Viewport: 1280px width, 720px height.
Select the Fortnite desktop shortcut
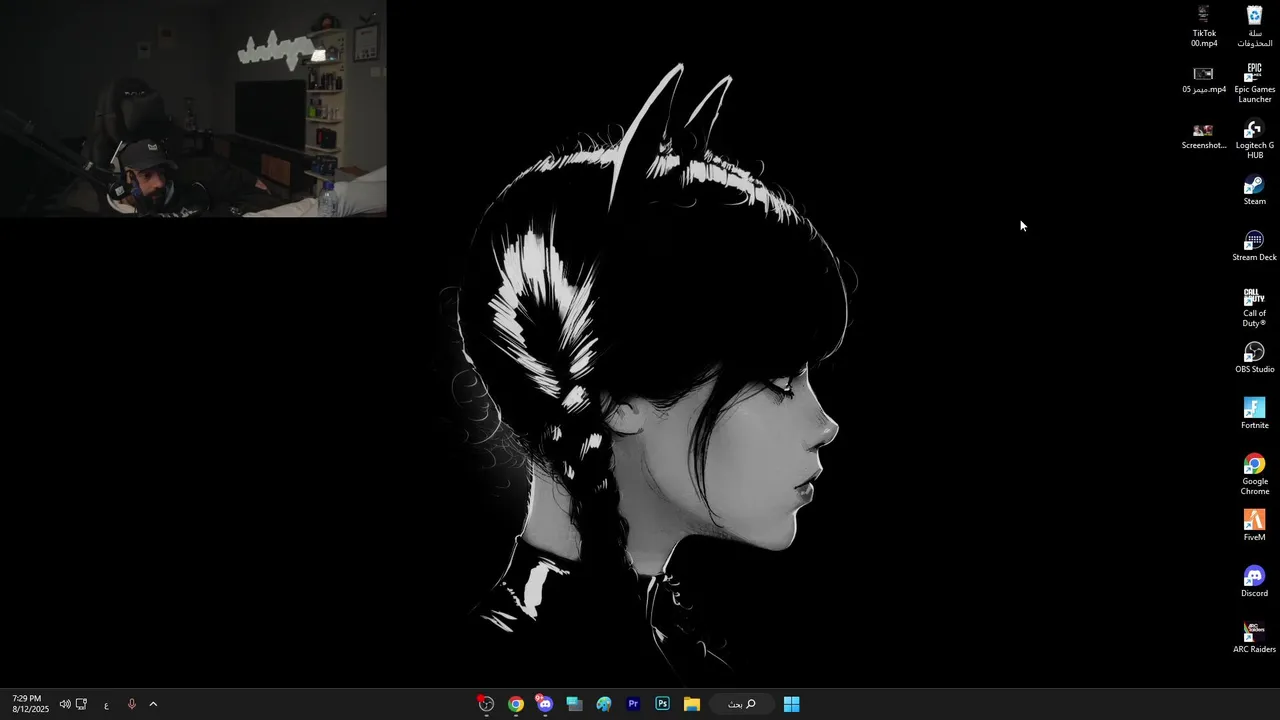coord(1254,414)
